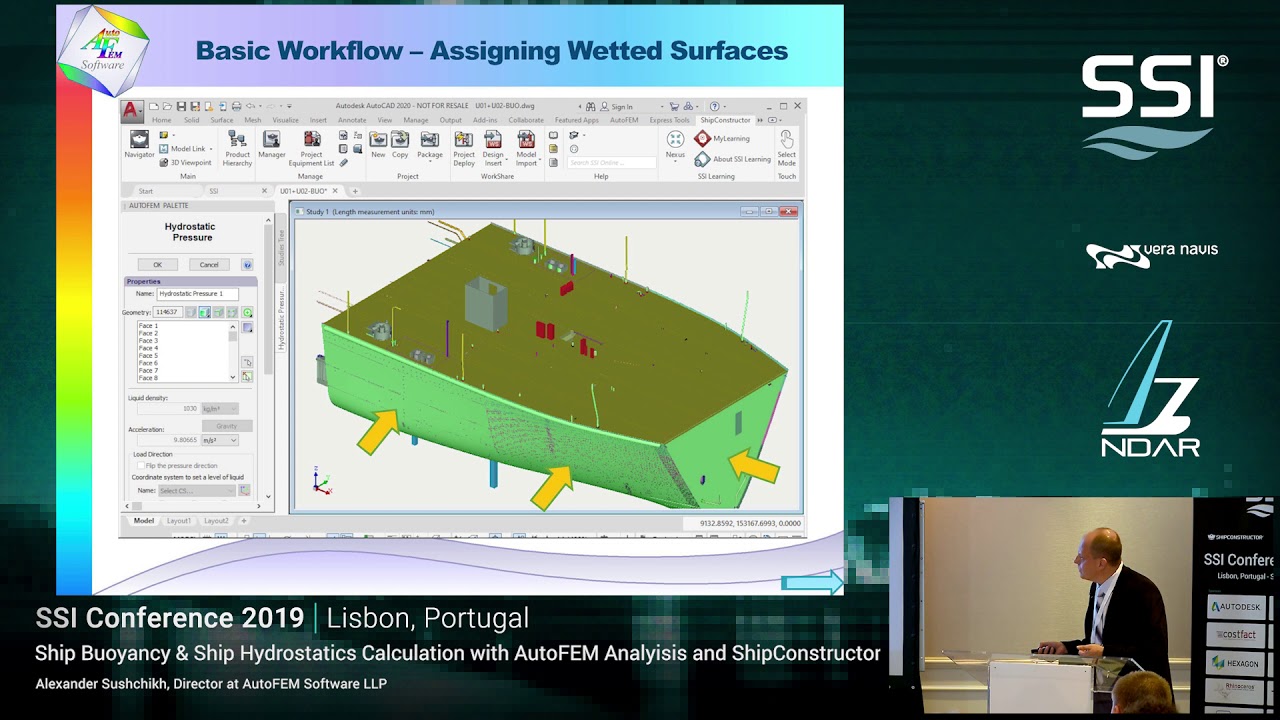Click the Gravity button

click(x=227, y=426)
